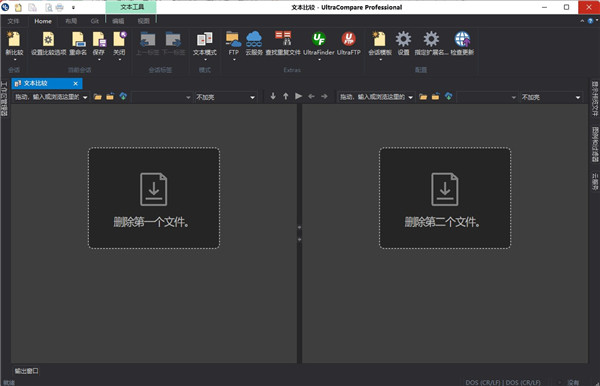600x386 pixels.
Task: Open the FTP ribbon icon
Action: (233, 39)
